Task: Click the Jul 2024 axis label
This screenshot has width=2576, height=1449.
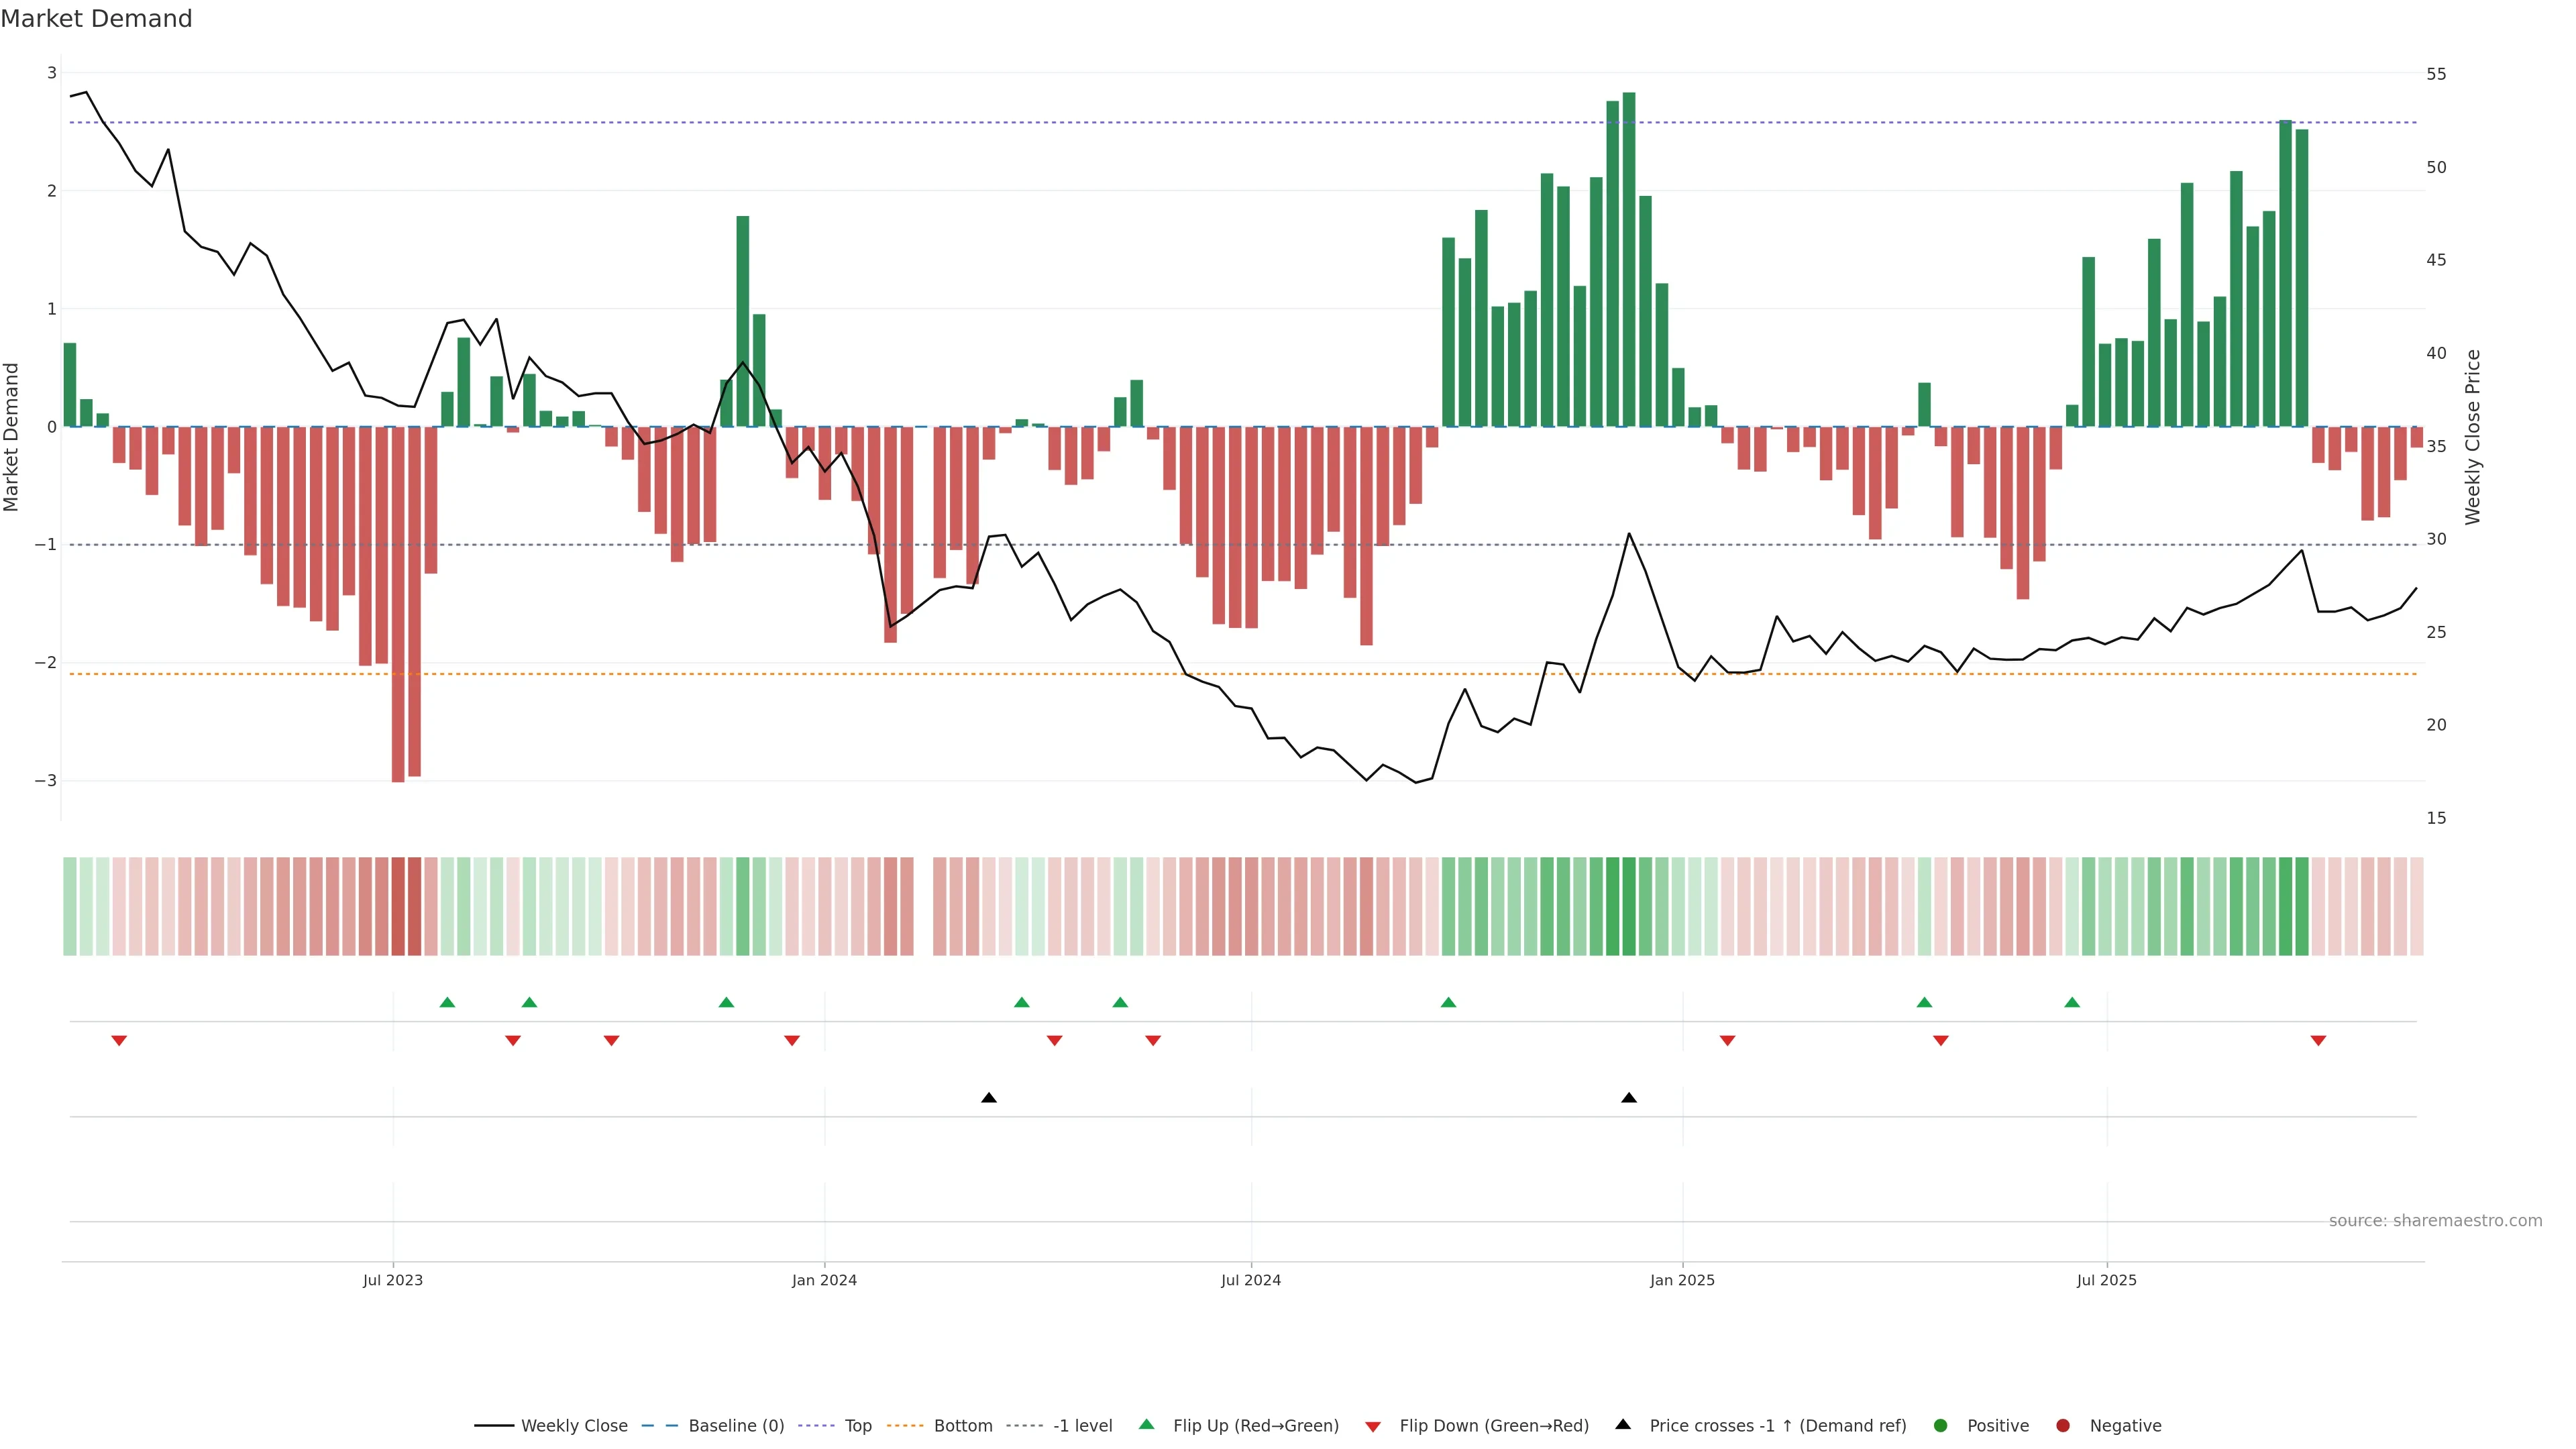Action: coord(1250,1281)
